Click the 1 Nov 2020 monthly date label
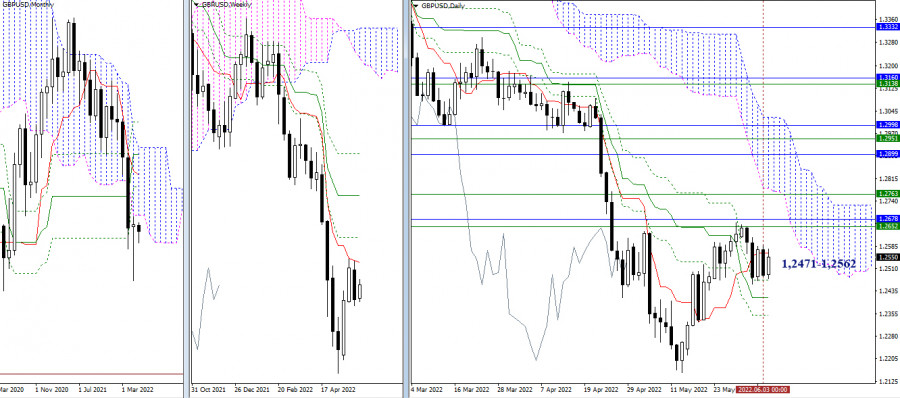Image resolution: width=900 pixels, height=398 pixels. (x=52, y=389)
